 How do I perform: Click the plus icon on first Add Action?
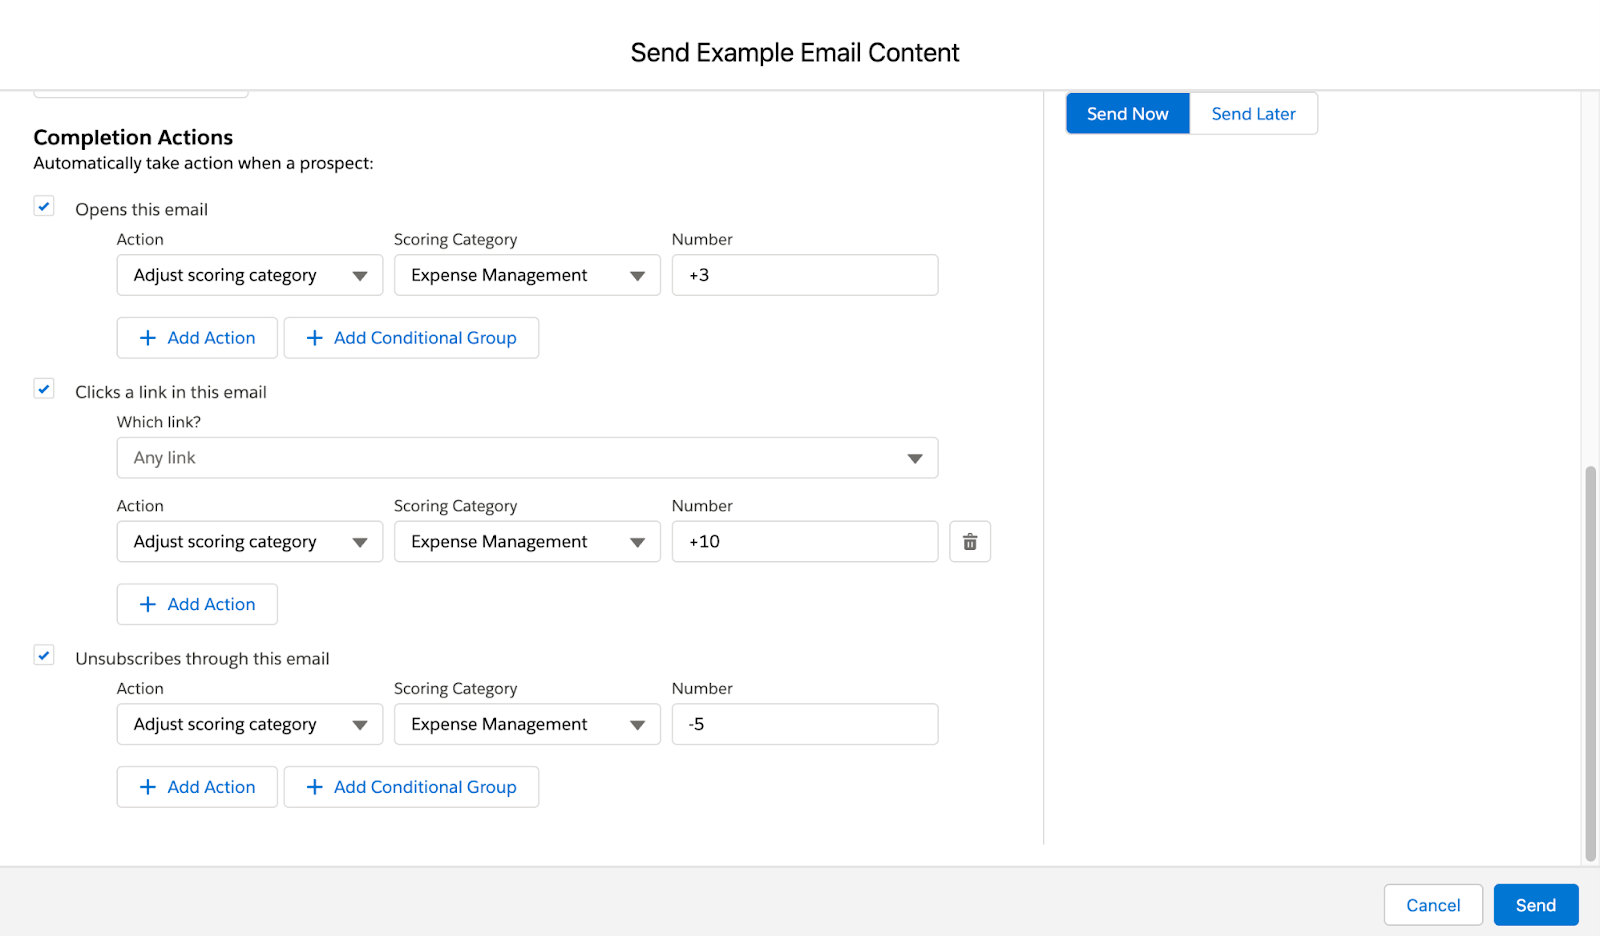click(x=148, y=338)
